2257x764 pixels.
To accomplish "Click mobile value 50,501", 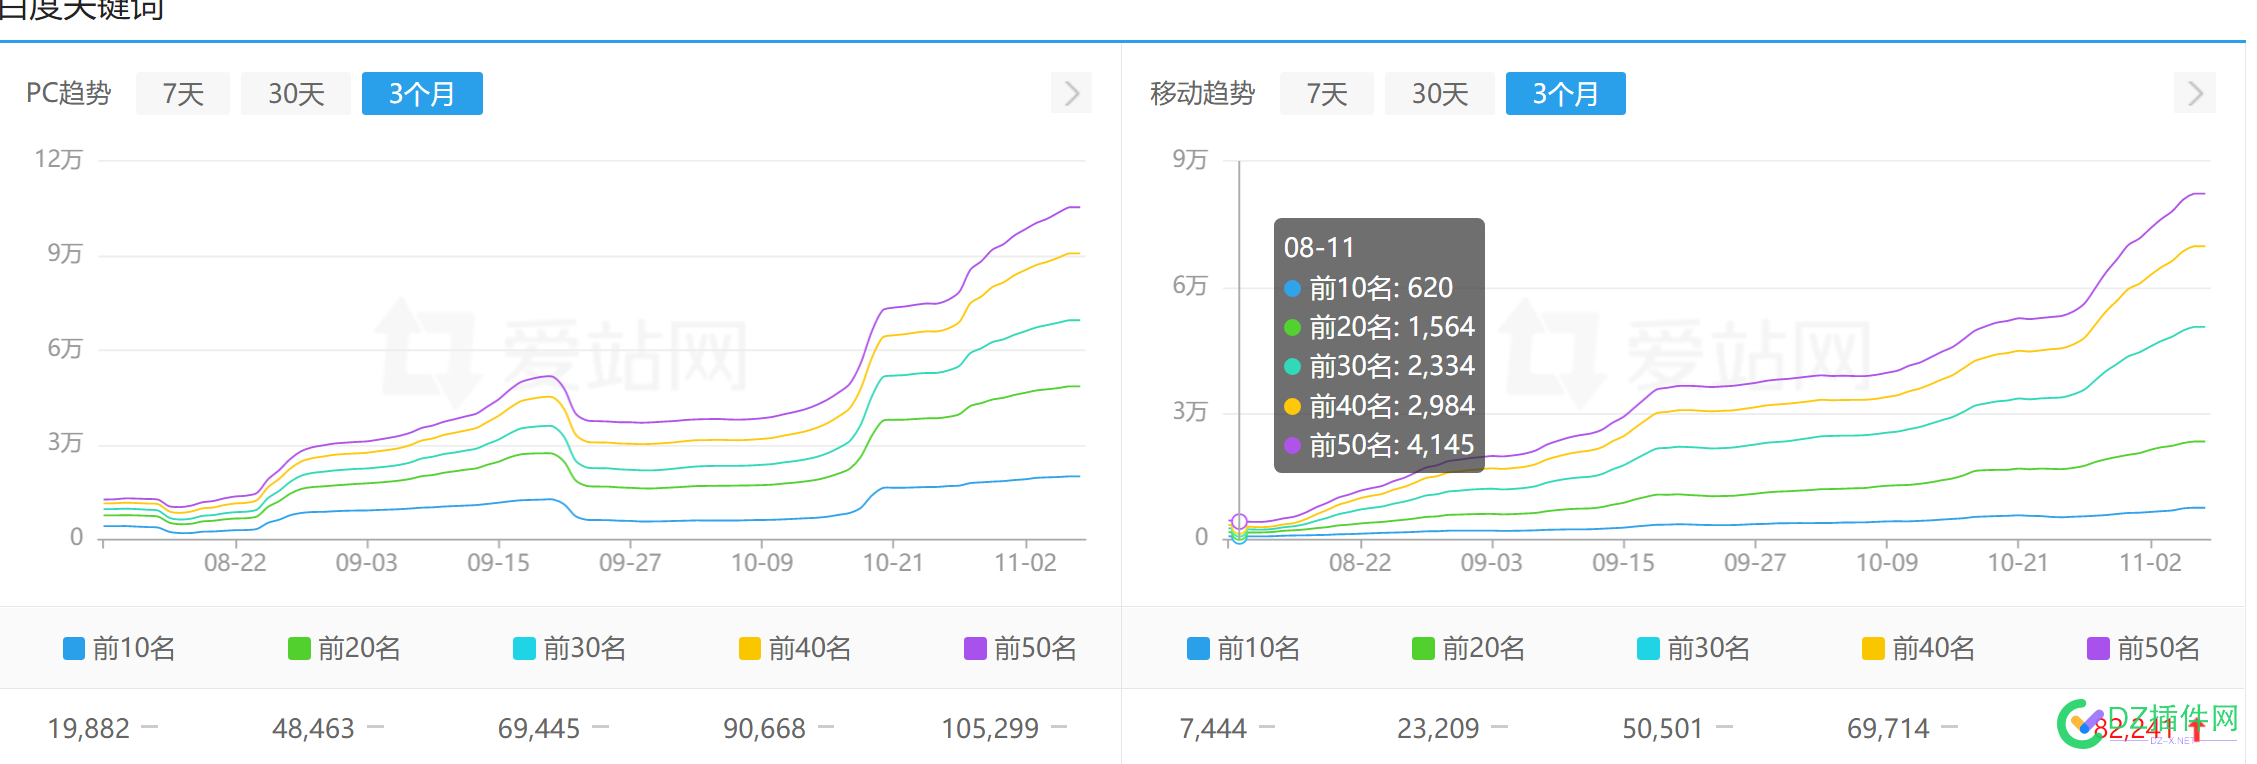I will [x=1663, y=728].
